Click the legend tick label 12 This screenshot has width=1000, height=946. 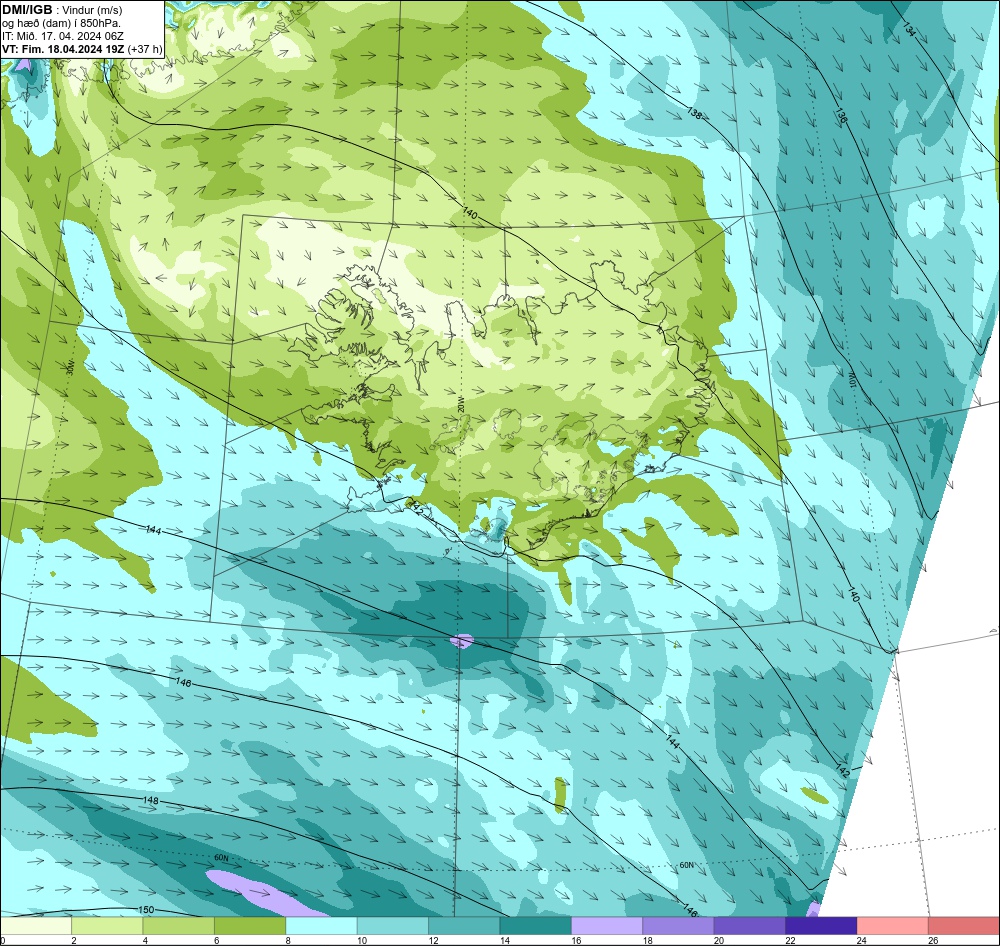(434, 940)
